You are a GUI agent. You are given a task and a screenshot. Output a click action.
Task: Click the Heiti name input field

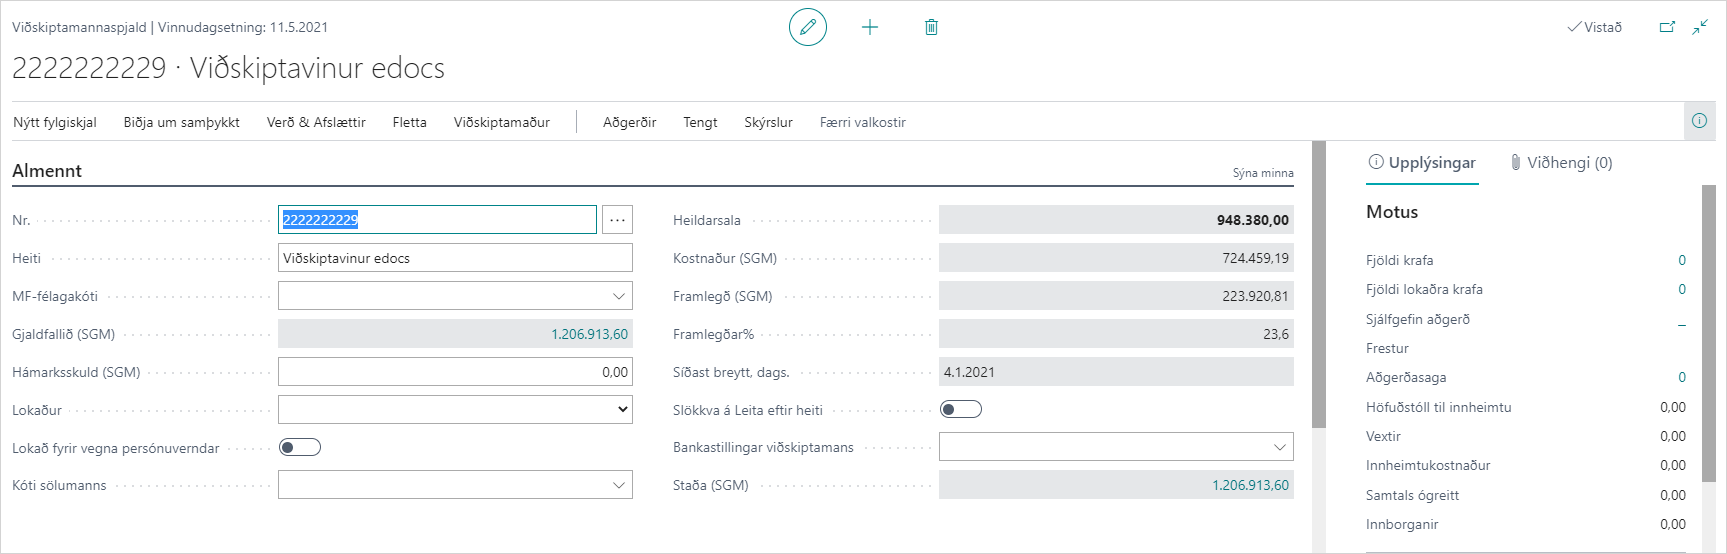455,258
